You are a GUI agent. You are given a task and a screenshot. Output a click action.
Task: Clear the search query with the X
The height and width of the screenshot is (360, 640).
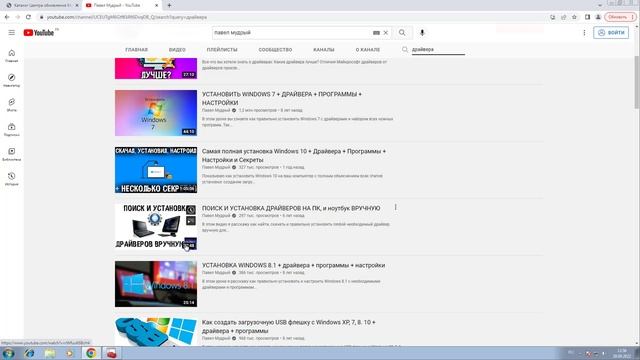coord(386,33)
